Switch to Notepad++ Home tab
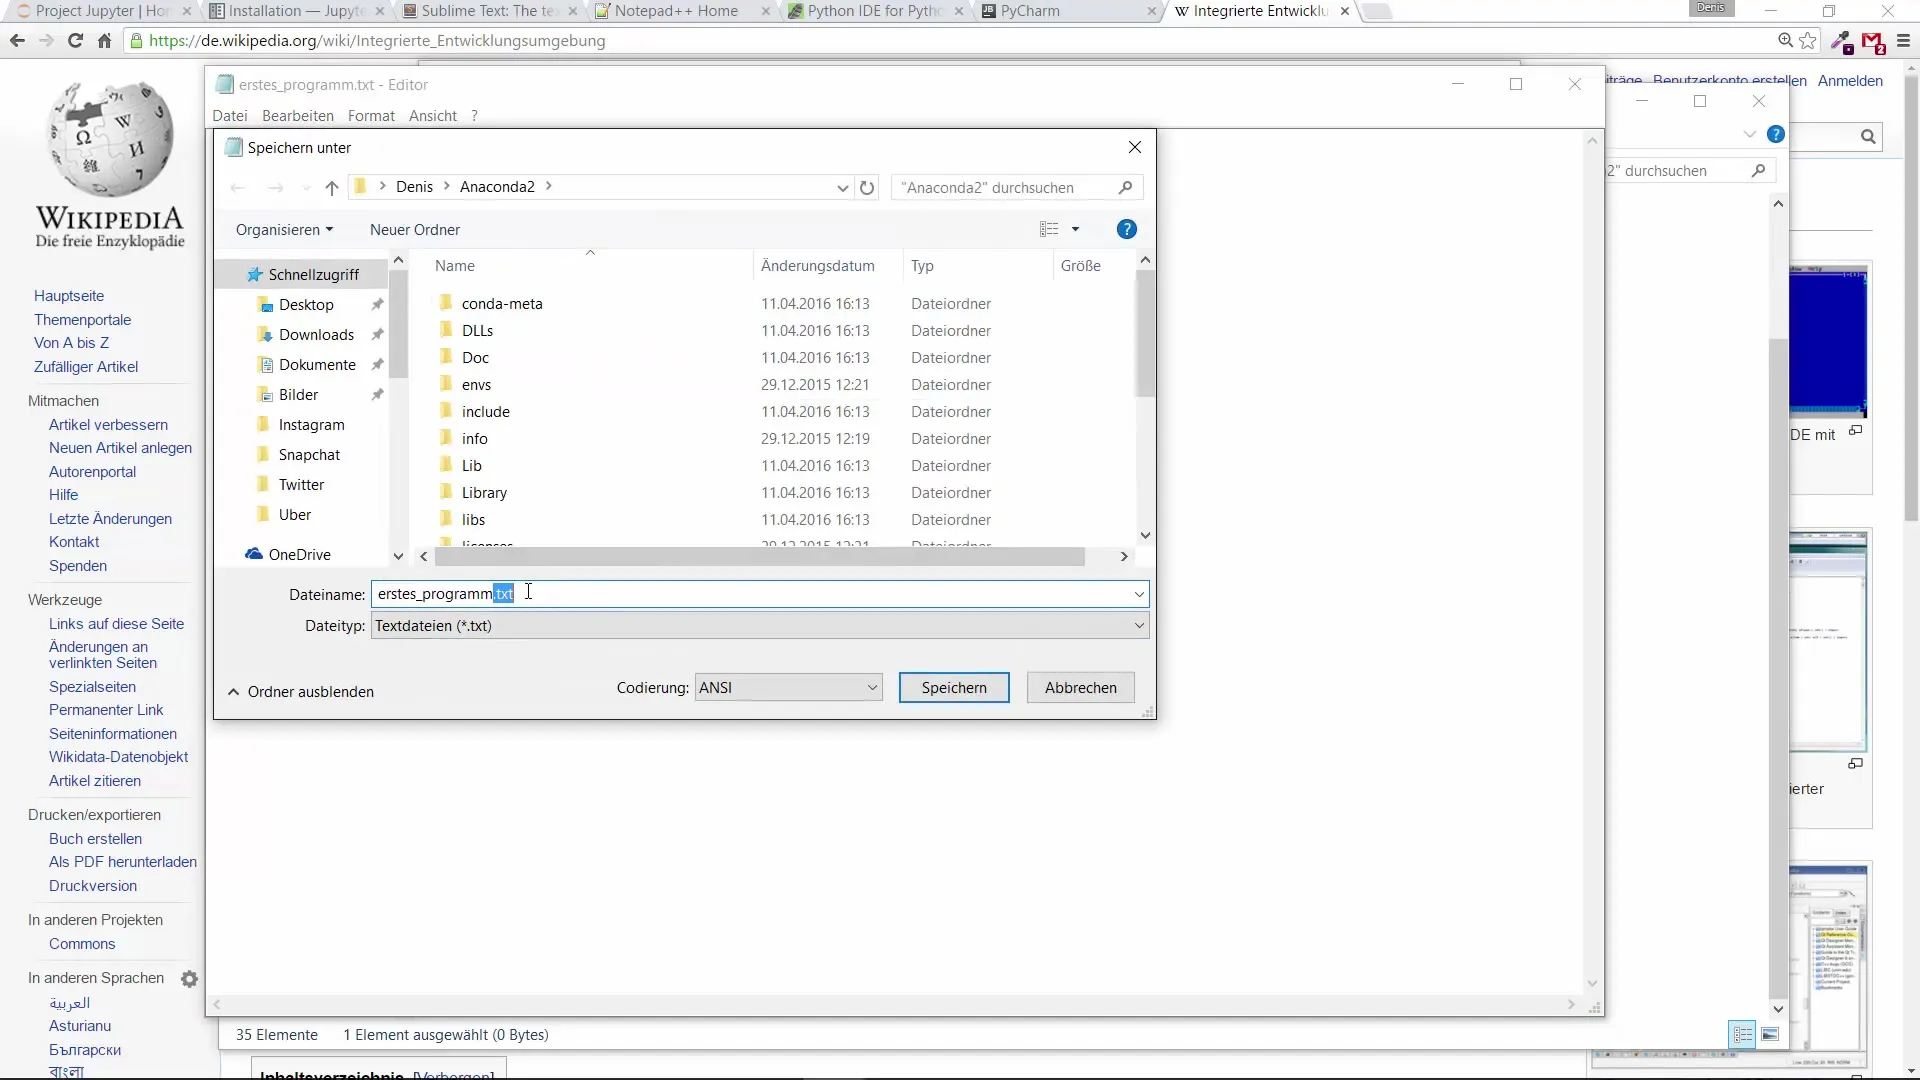This screenshot has width=1920, height=1080. pos(680,11)
